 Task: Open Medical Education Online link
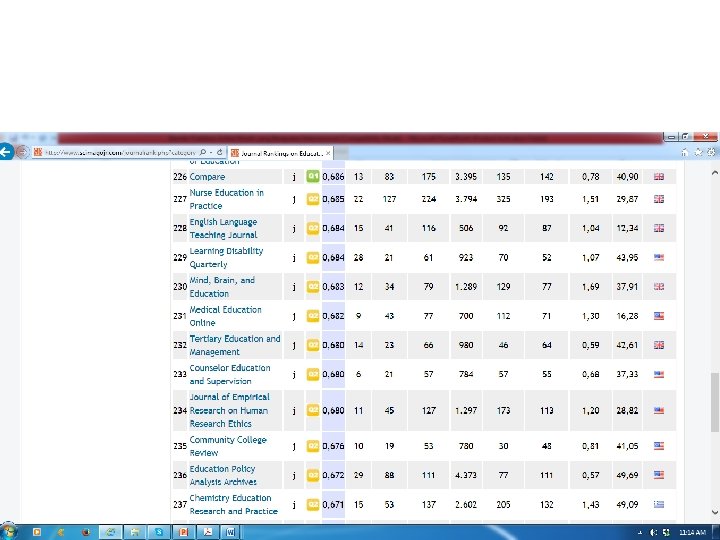[x=225, y=316]
